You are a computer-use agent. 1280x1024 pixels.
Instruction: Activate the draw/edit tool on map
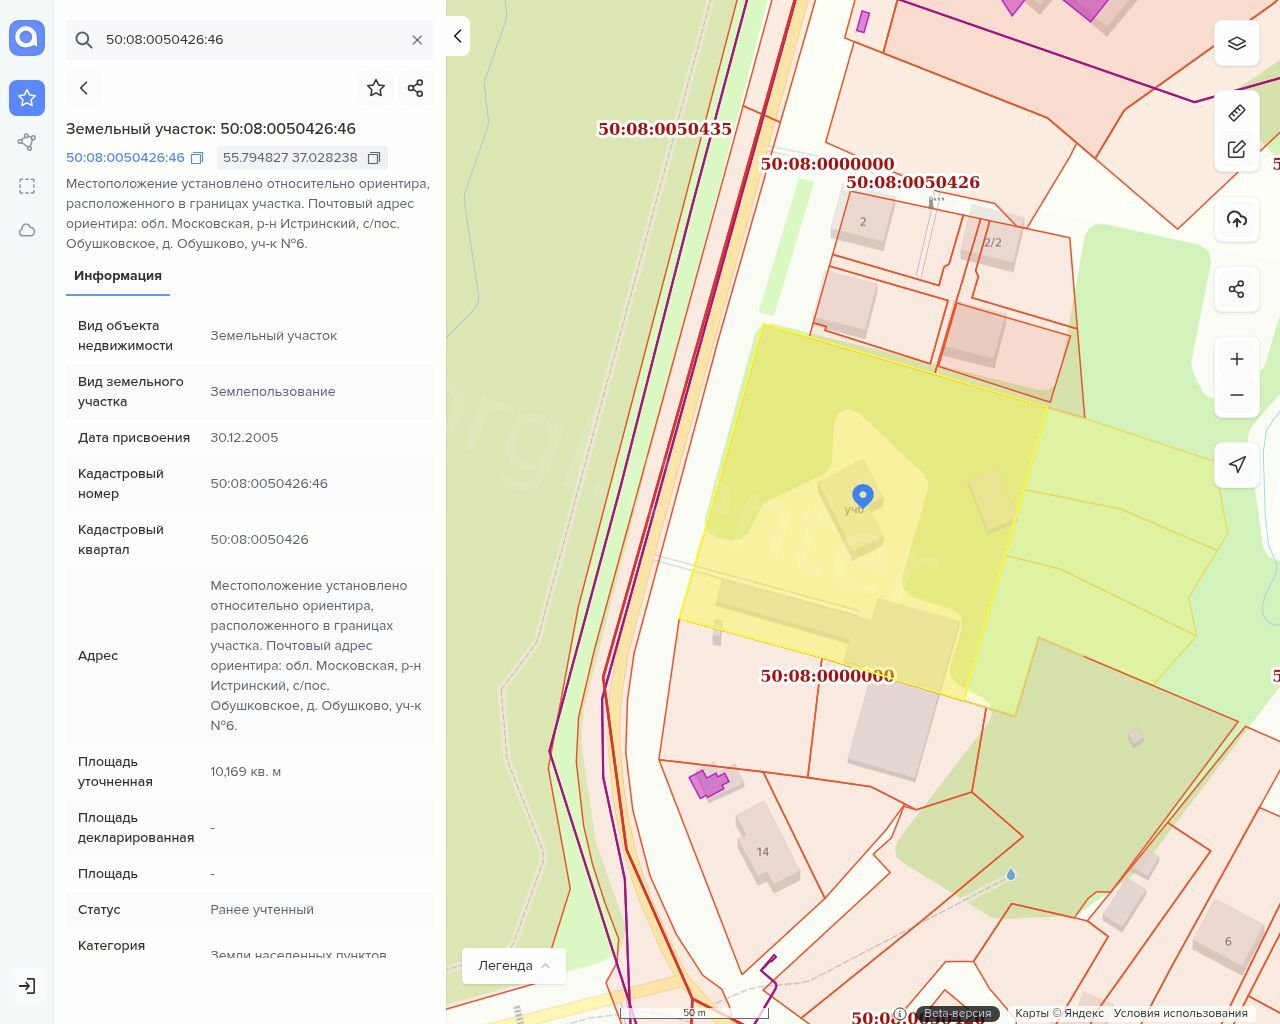pos(1237,149)
